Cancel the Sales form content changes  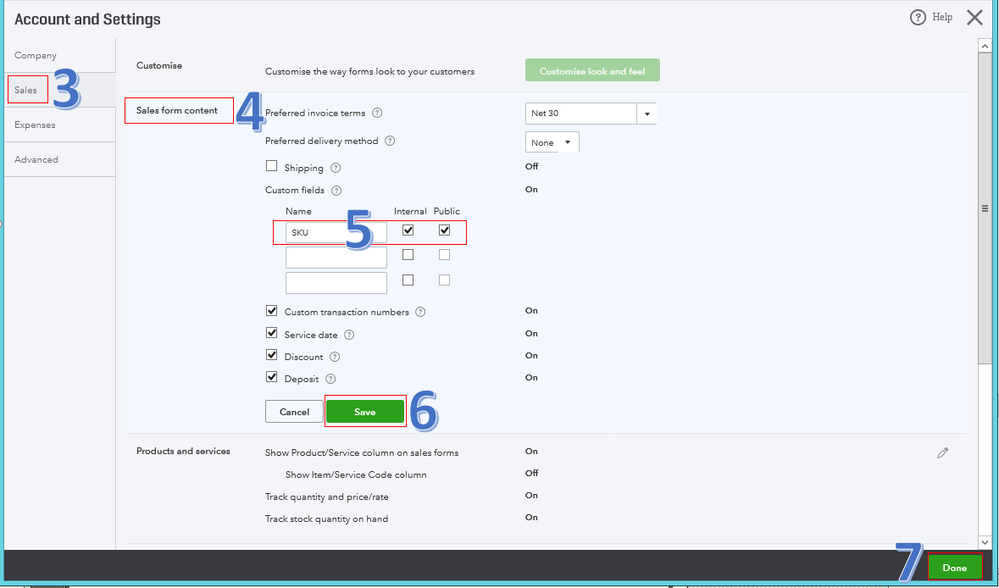[x=294, y=412]
